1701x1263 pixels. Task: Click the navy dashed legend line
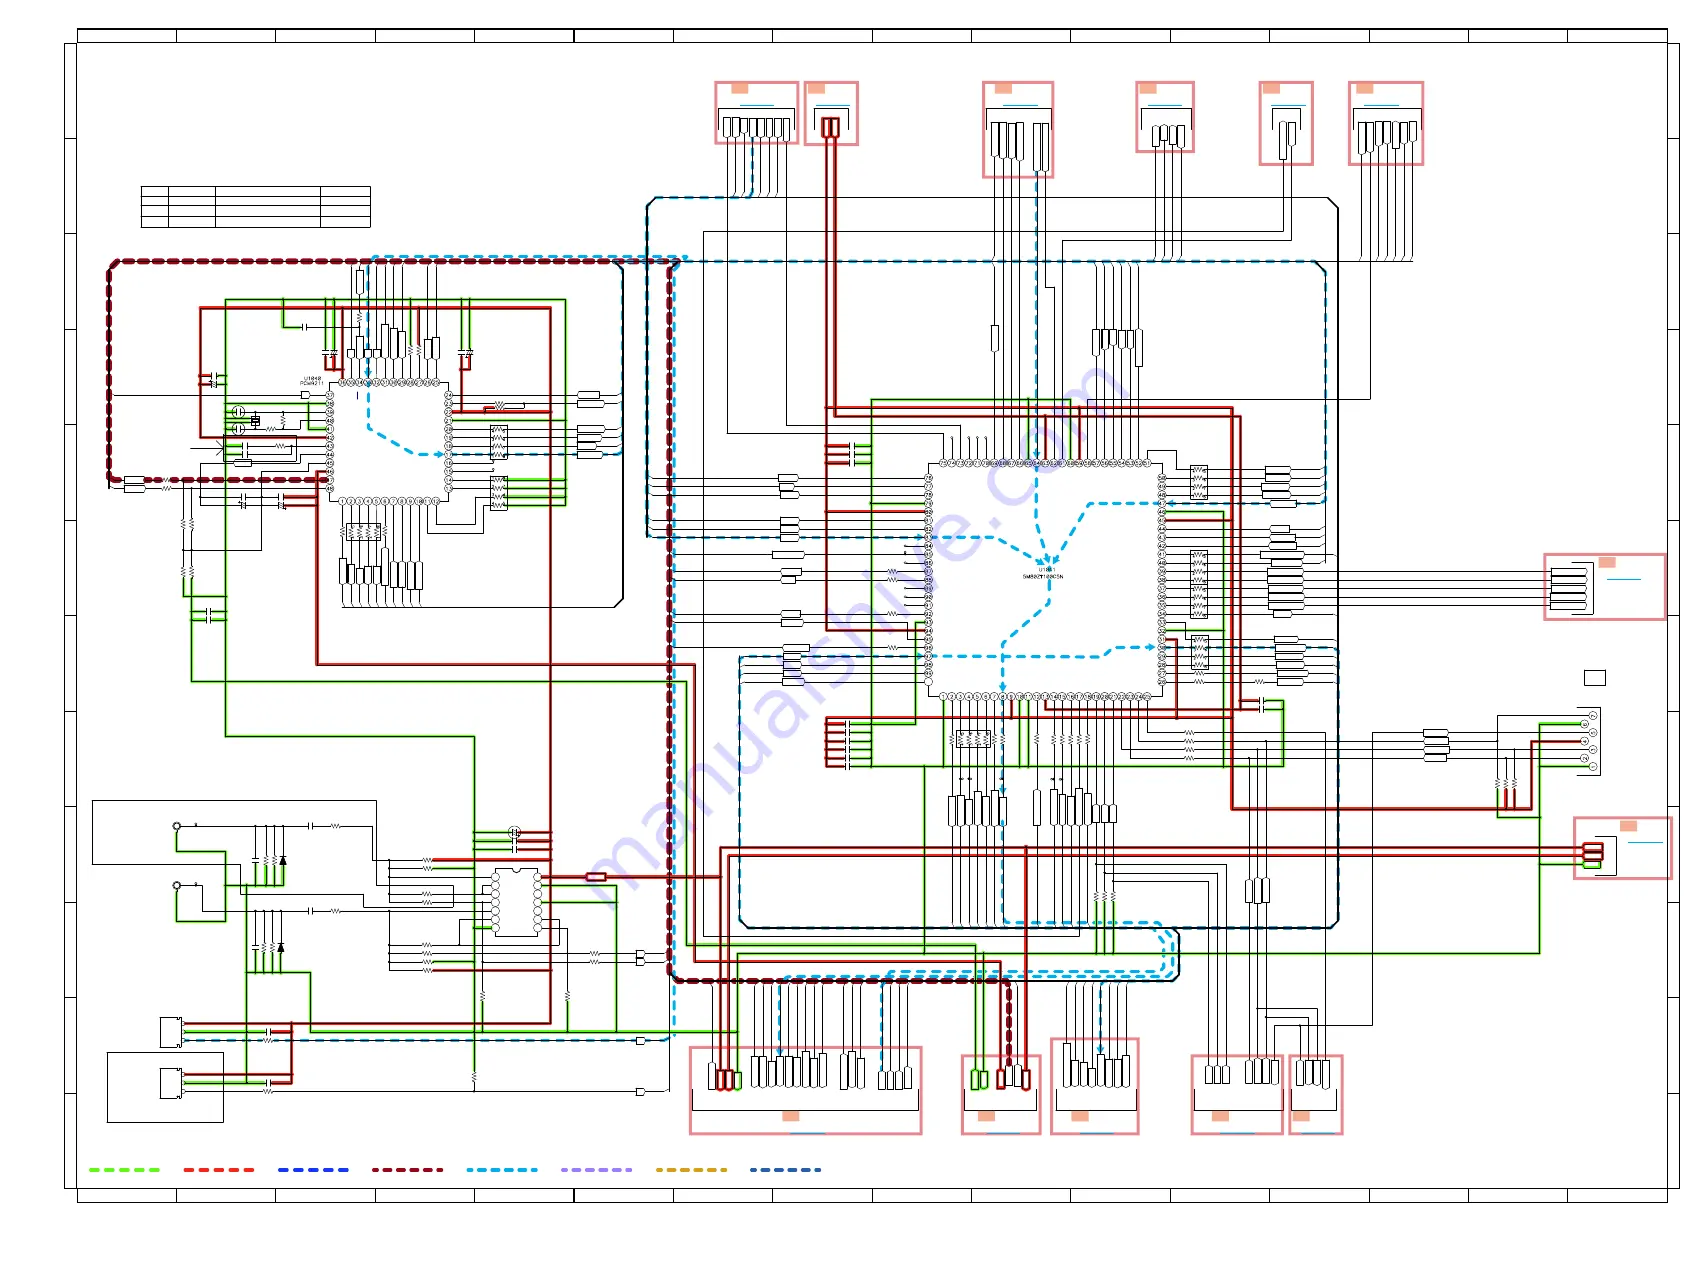[785, 1169]
